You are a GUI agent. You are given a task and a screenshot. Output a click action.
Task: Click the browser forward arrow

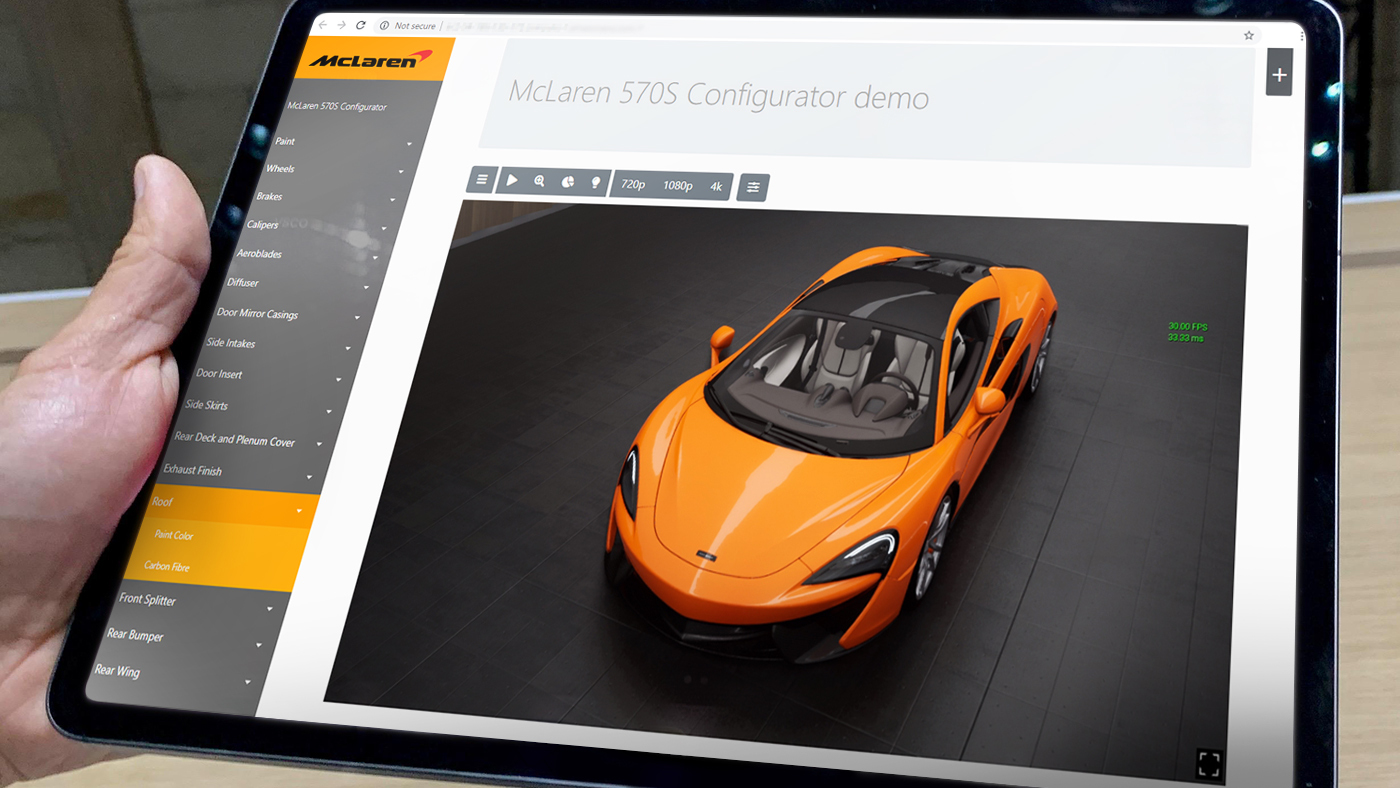pos(342,24)
